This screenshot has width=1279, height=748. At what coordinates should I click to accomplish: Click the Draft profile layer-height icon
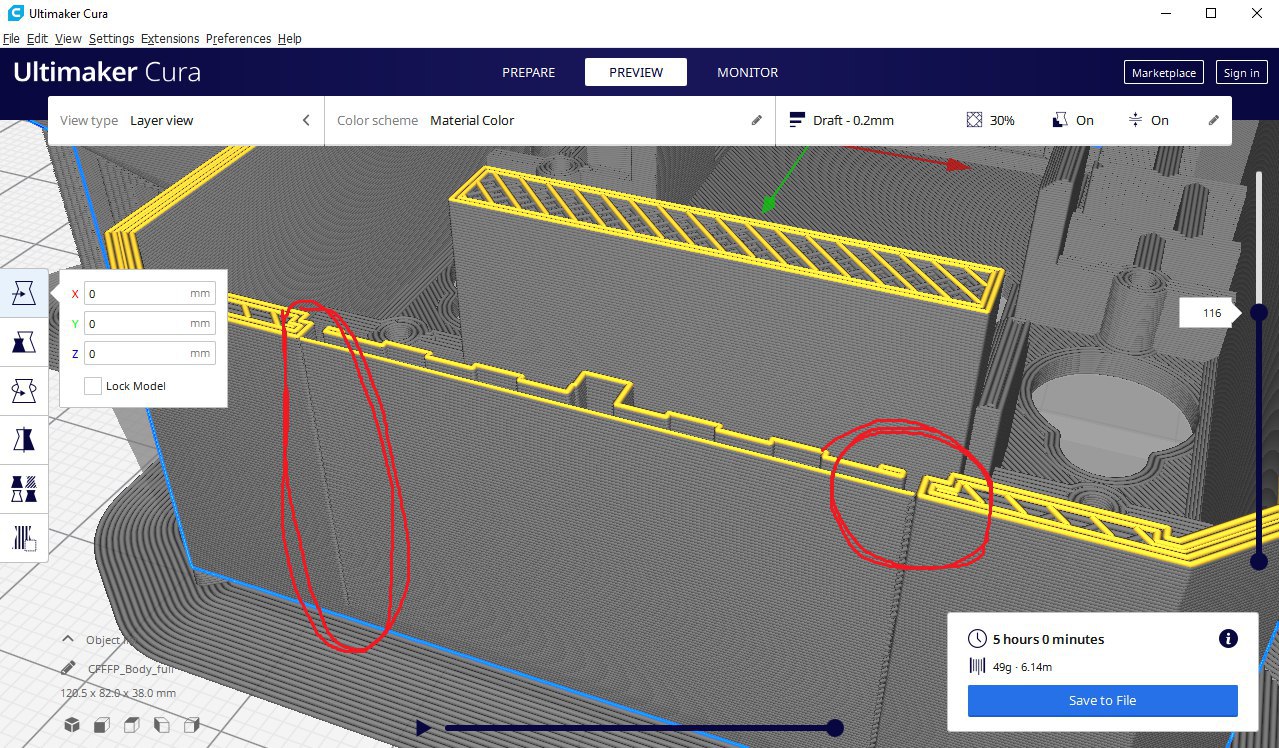pos(797,120)
